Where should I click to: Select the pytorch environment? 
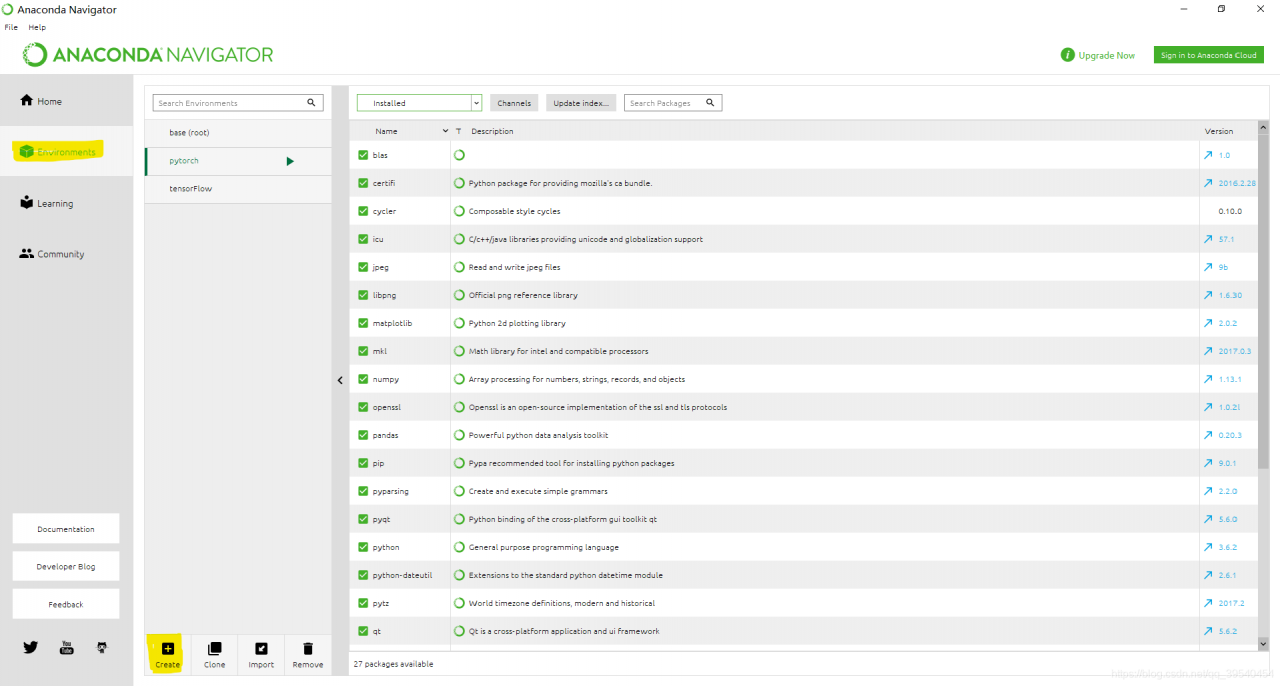click(238, 161)
